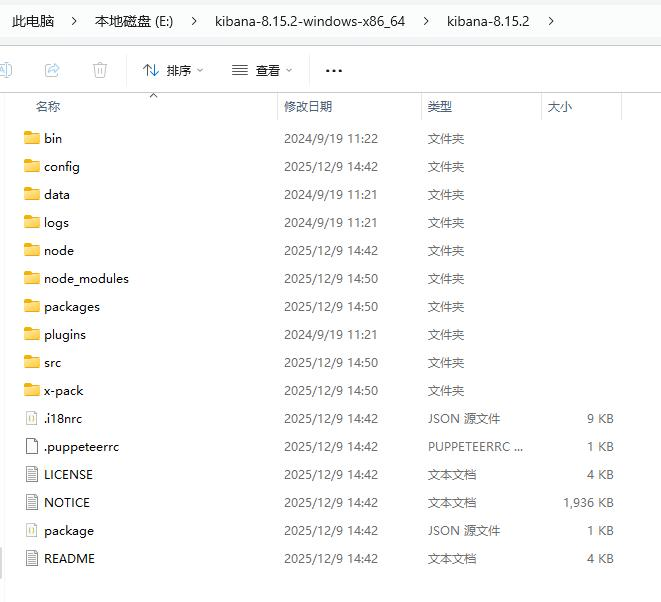
Task: Click the data folder date 2024/9/19 11:21
Action: tap(330, 195)
